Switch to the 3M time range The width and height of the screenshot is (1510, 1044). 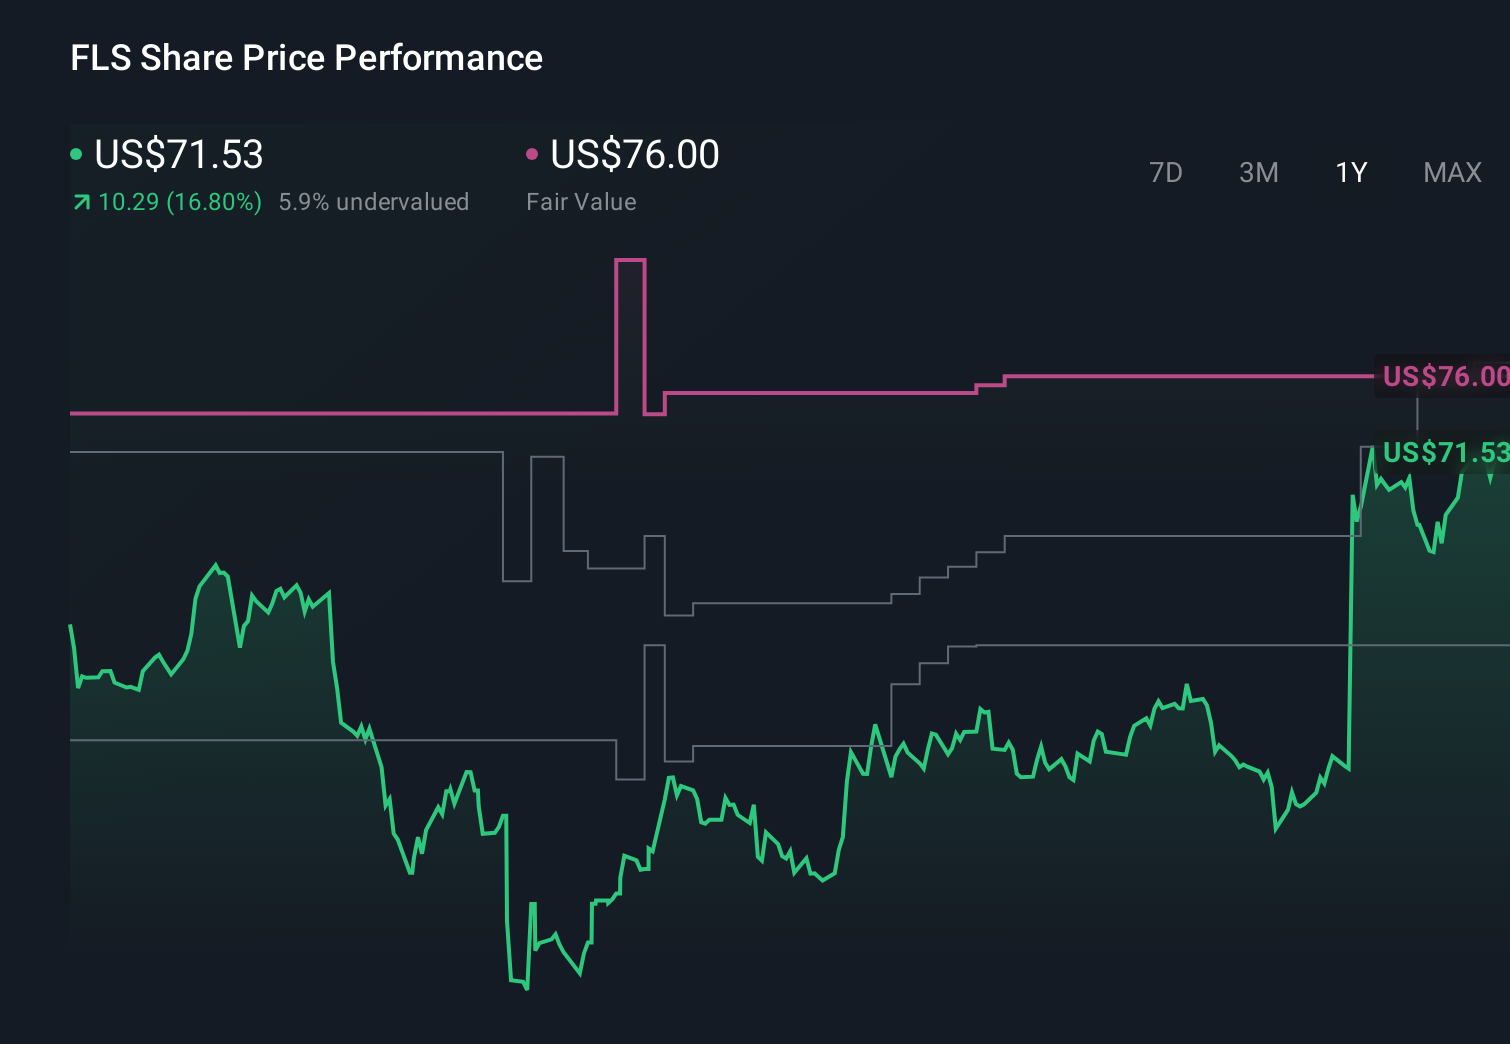coord(1258,172)
